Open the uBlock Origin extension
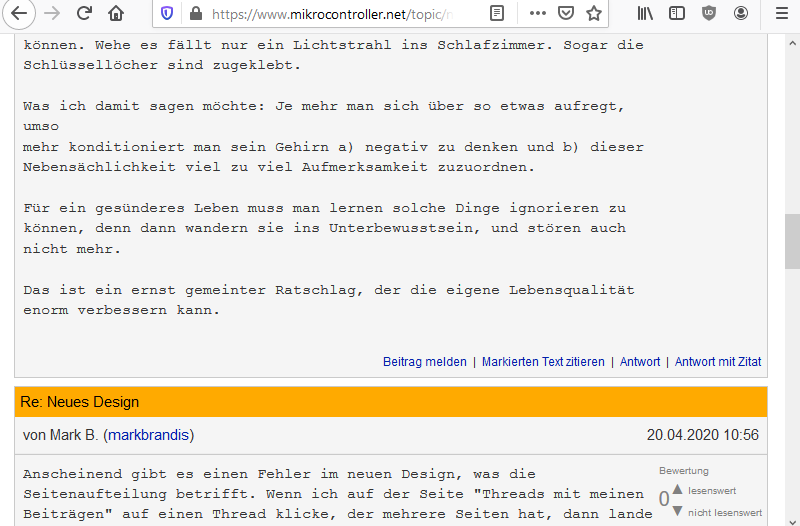The height and width of the screenshot is (526, 800). (x=709, y=13)
